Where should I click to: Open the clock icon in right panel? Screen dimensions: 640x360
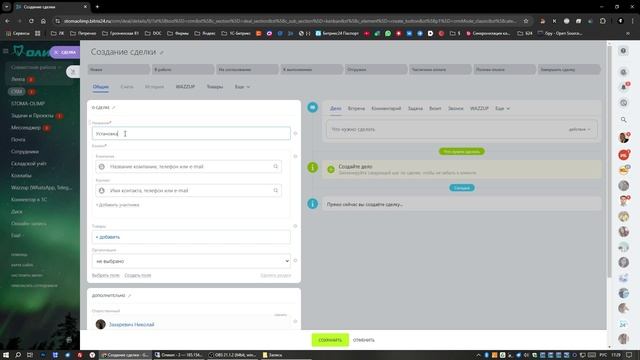click(624, 103)
